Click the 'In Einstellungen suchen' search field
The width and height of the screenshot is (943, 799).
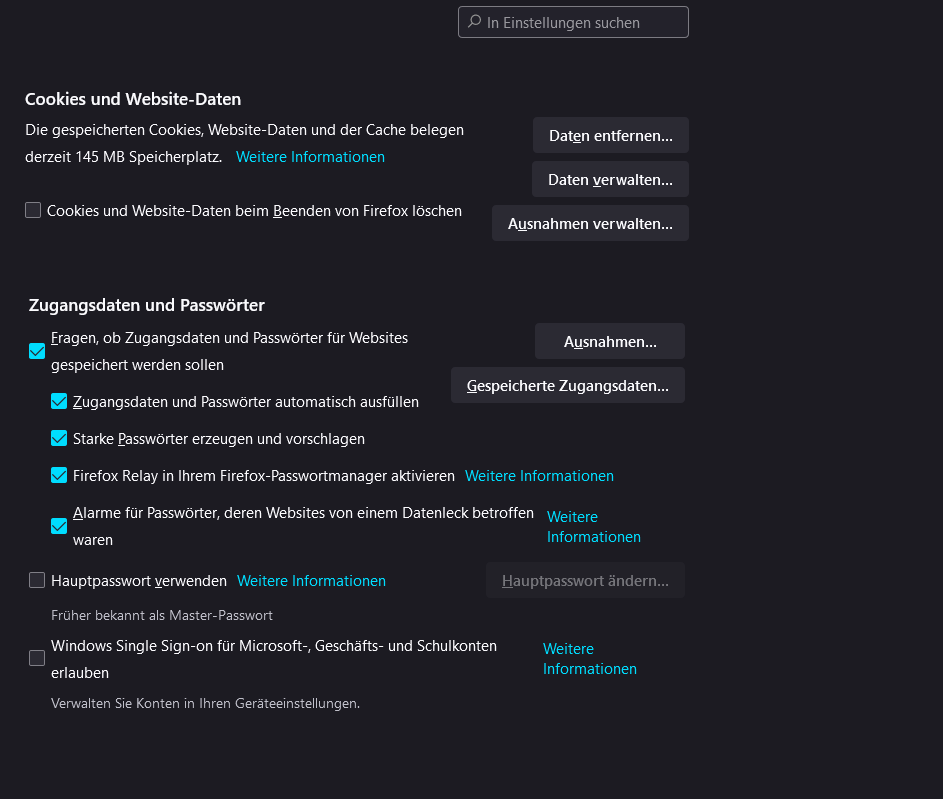point(582,22)
